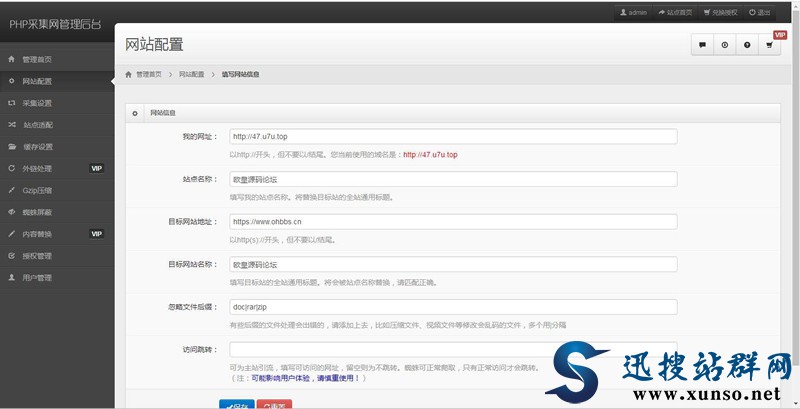Focus the 忽略文件后缀 input field
This screenshot has width=800, height=409.
coord(453,307)
